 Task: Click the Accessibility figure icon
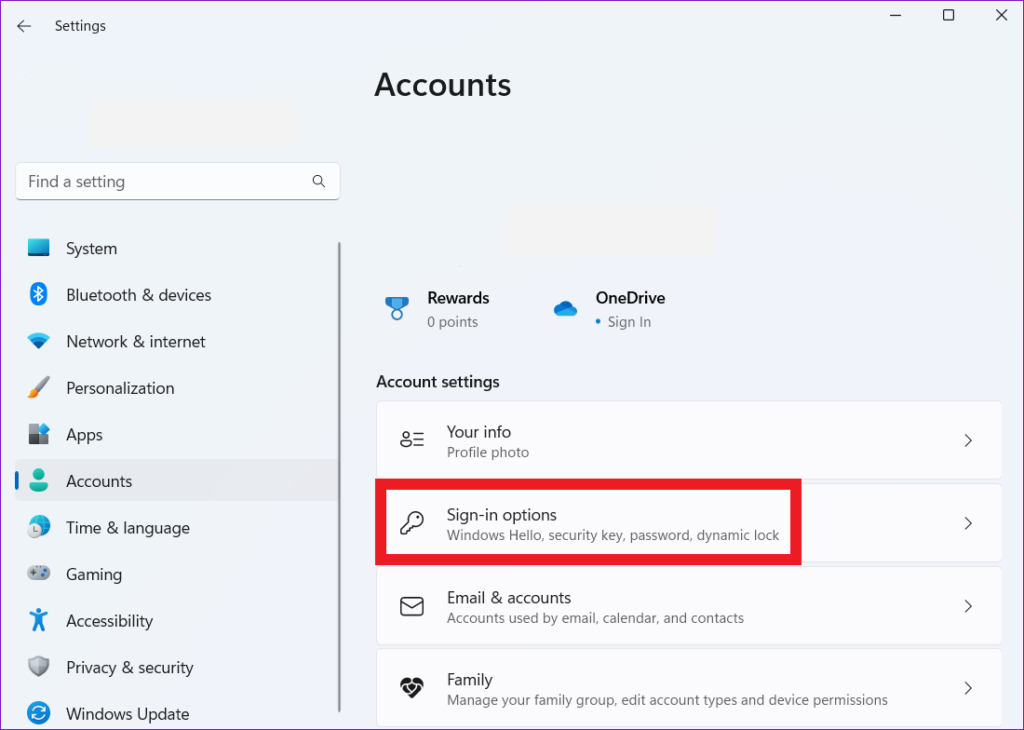(39, 620)
